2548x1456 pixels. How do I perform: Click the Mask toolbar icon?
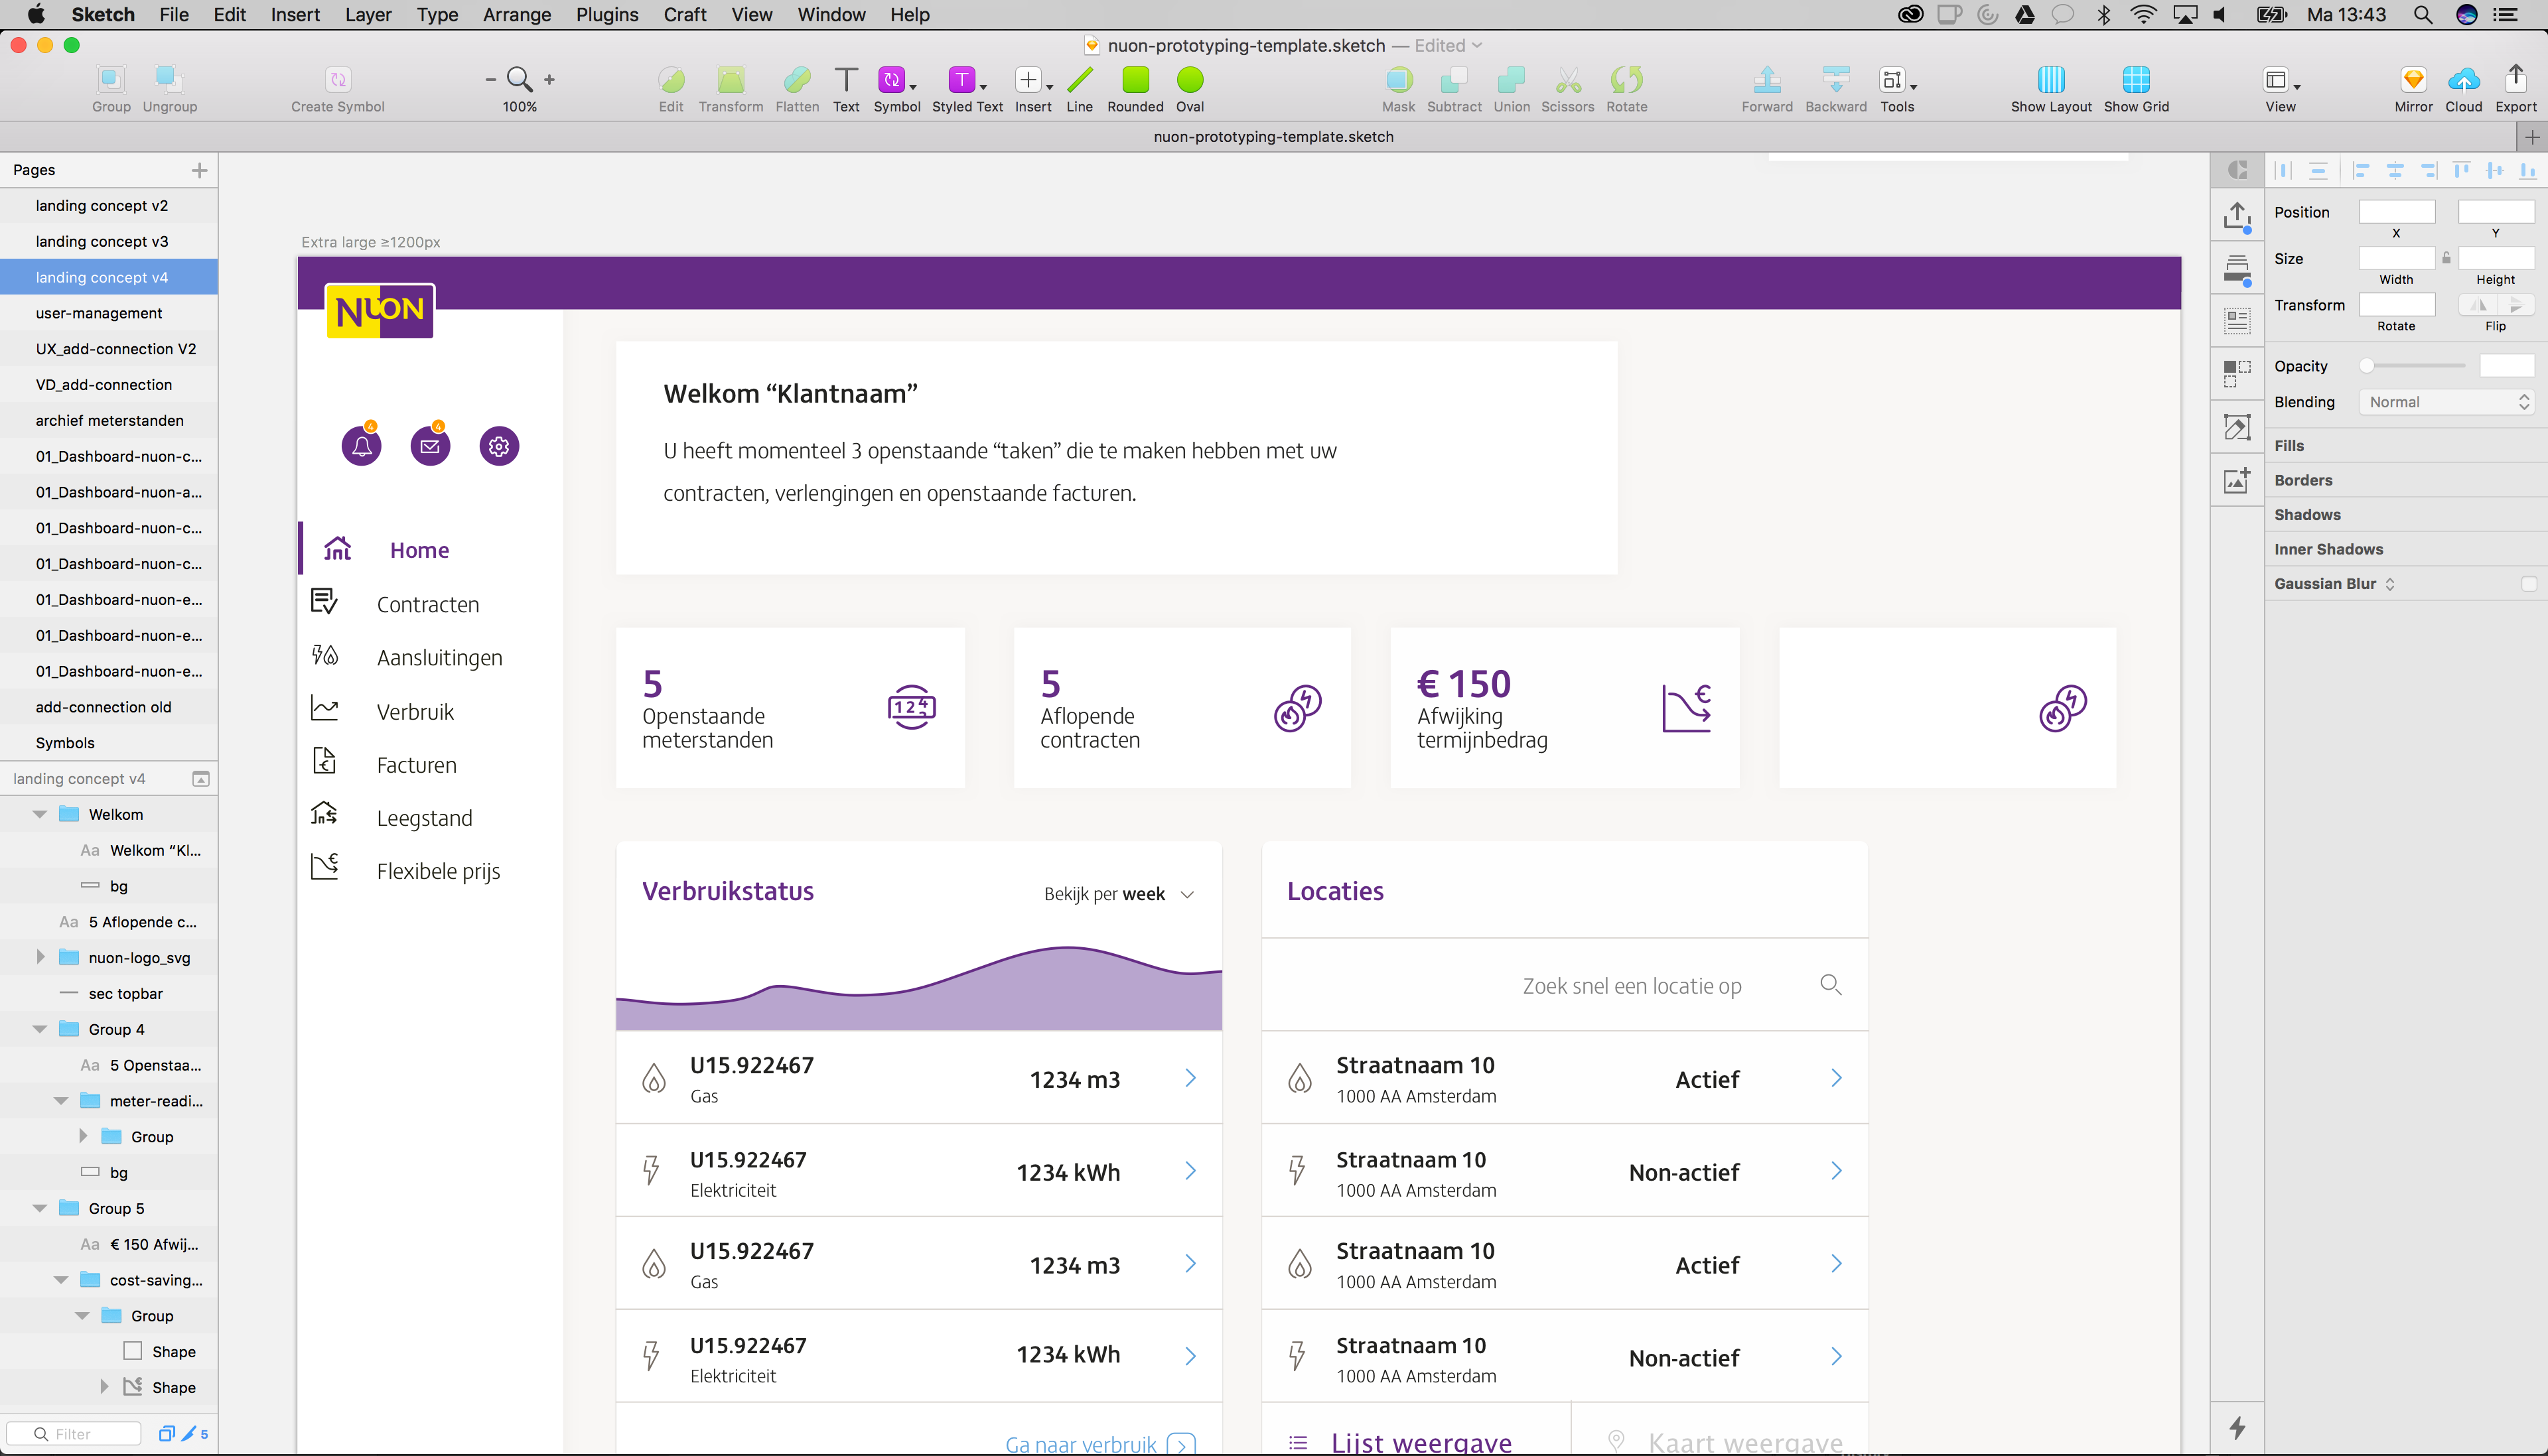[1399, 80]
